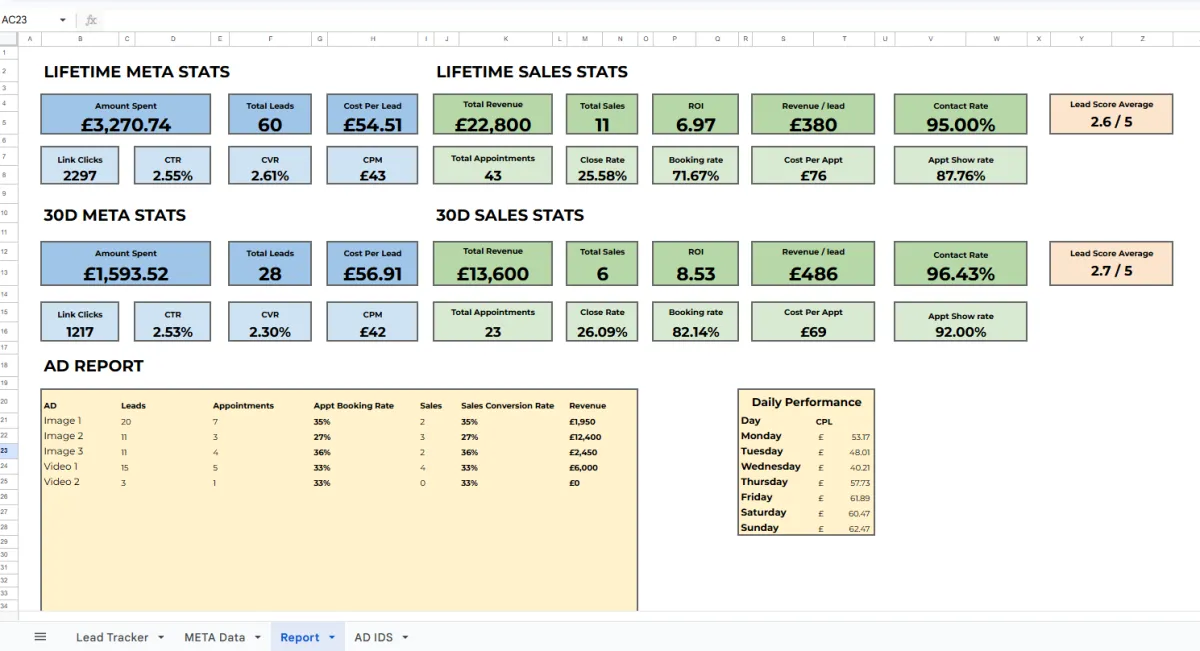Expand the name box dropdown arrow
The height and width of the screenshot is (651, 1200).
click(63, 20)
